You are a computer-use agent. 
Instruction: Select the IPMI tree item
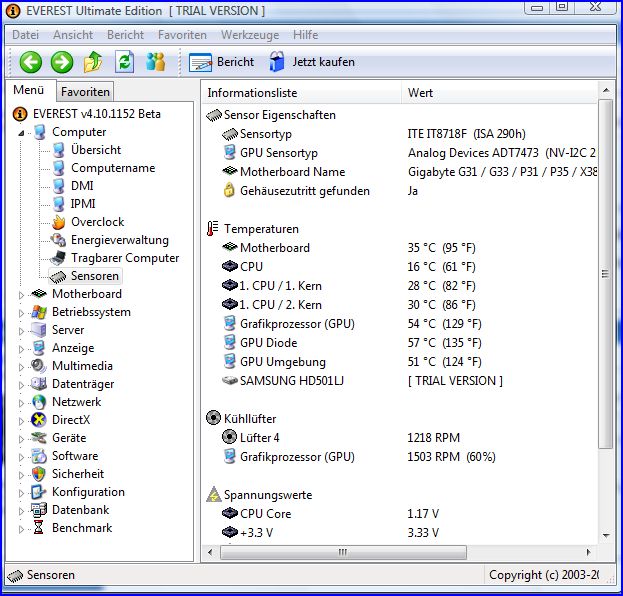pos(83,204)
